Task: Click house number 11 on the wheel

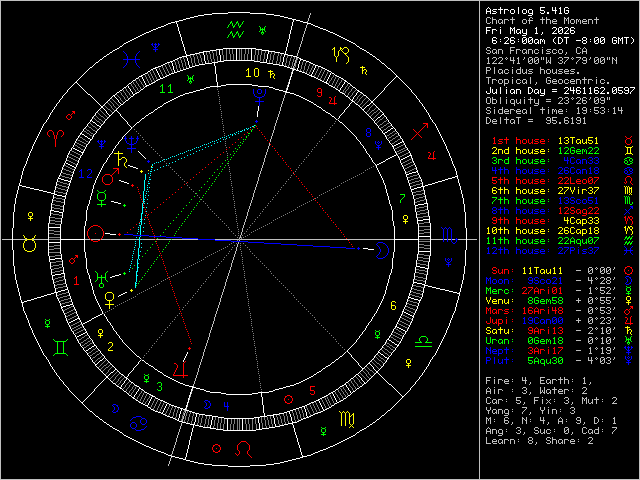Action: 166,89
